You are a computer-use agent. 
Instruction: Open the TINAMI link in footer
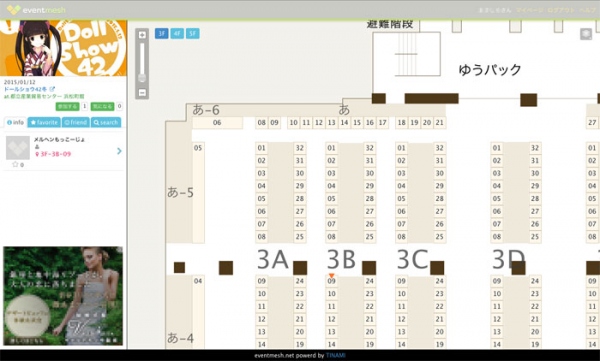click(336, 356)
